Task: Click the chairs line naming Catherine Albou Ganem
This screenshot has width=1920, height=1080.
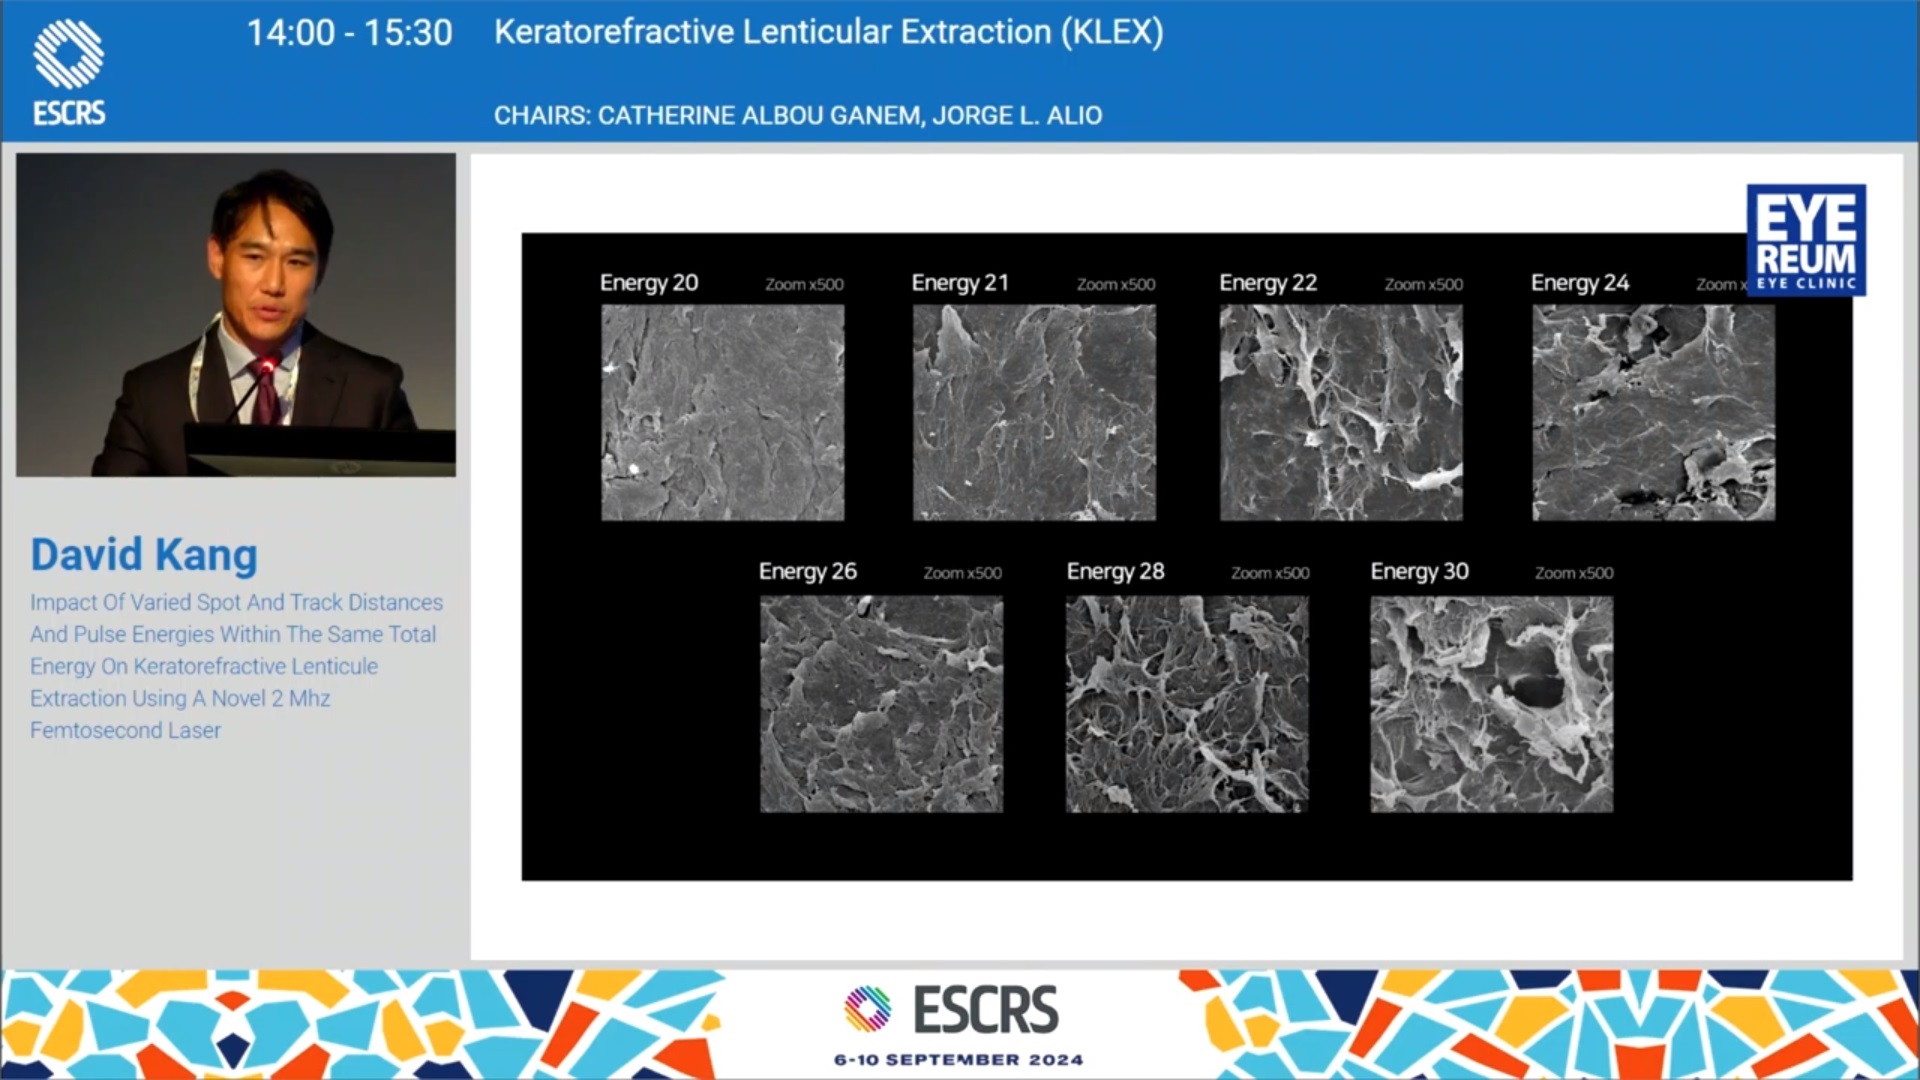Action: [x=797, y=116]
